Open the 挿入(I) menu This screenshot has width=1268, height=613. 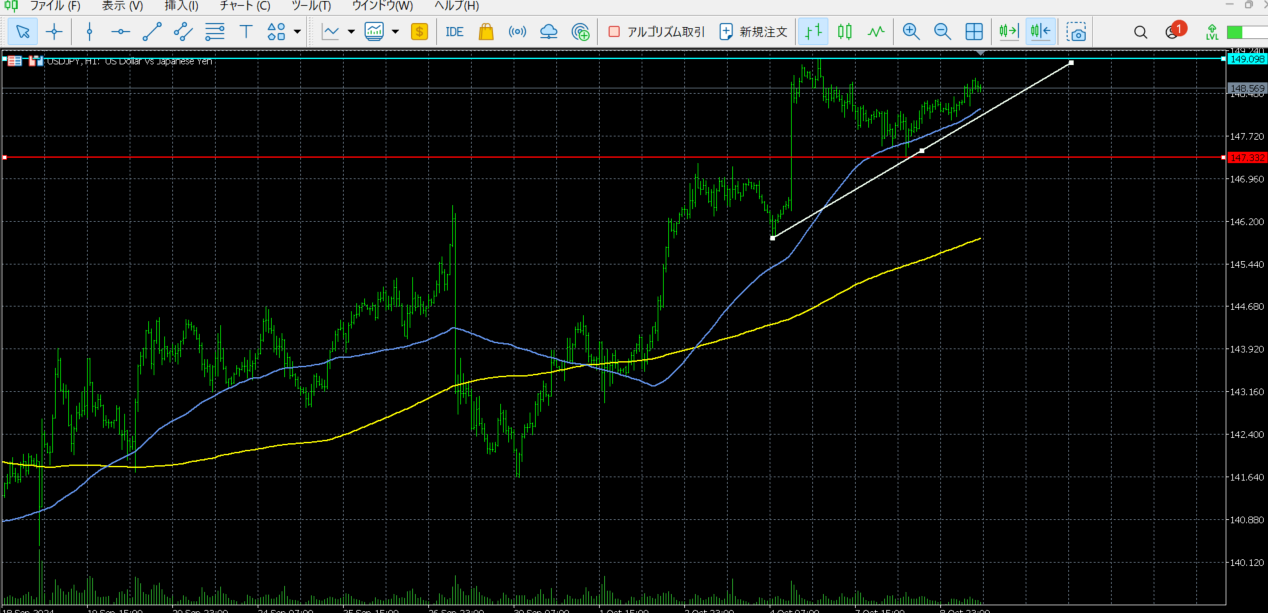point(181,6)
